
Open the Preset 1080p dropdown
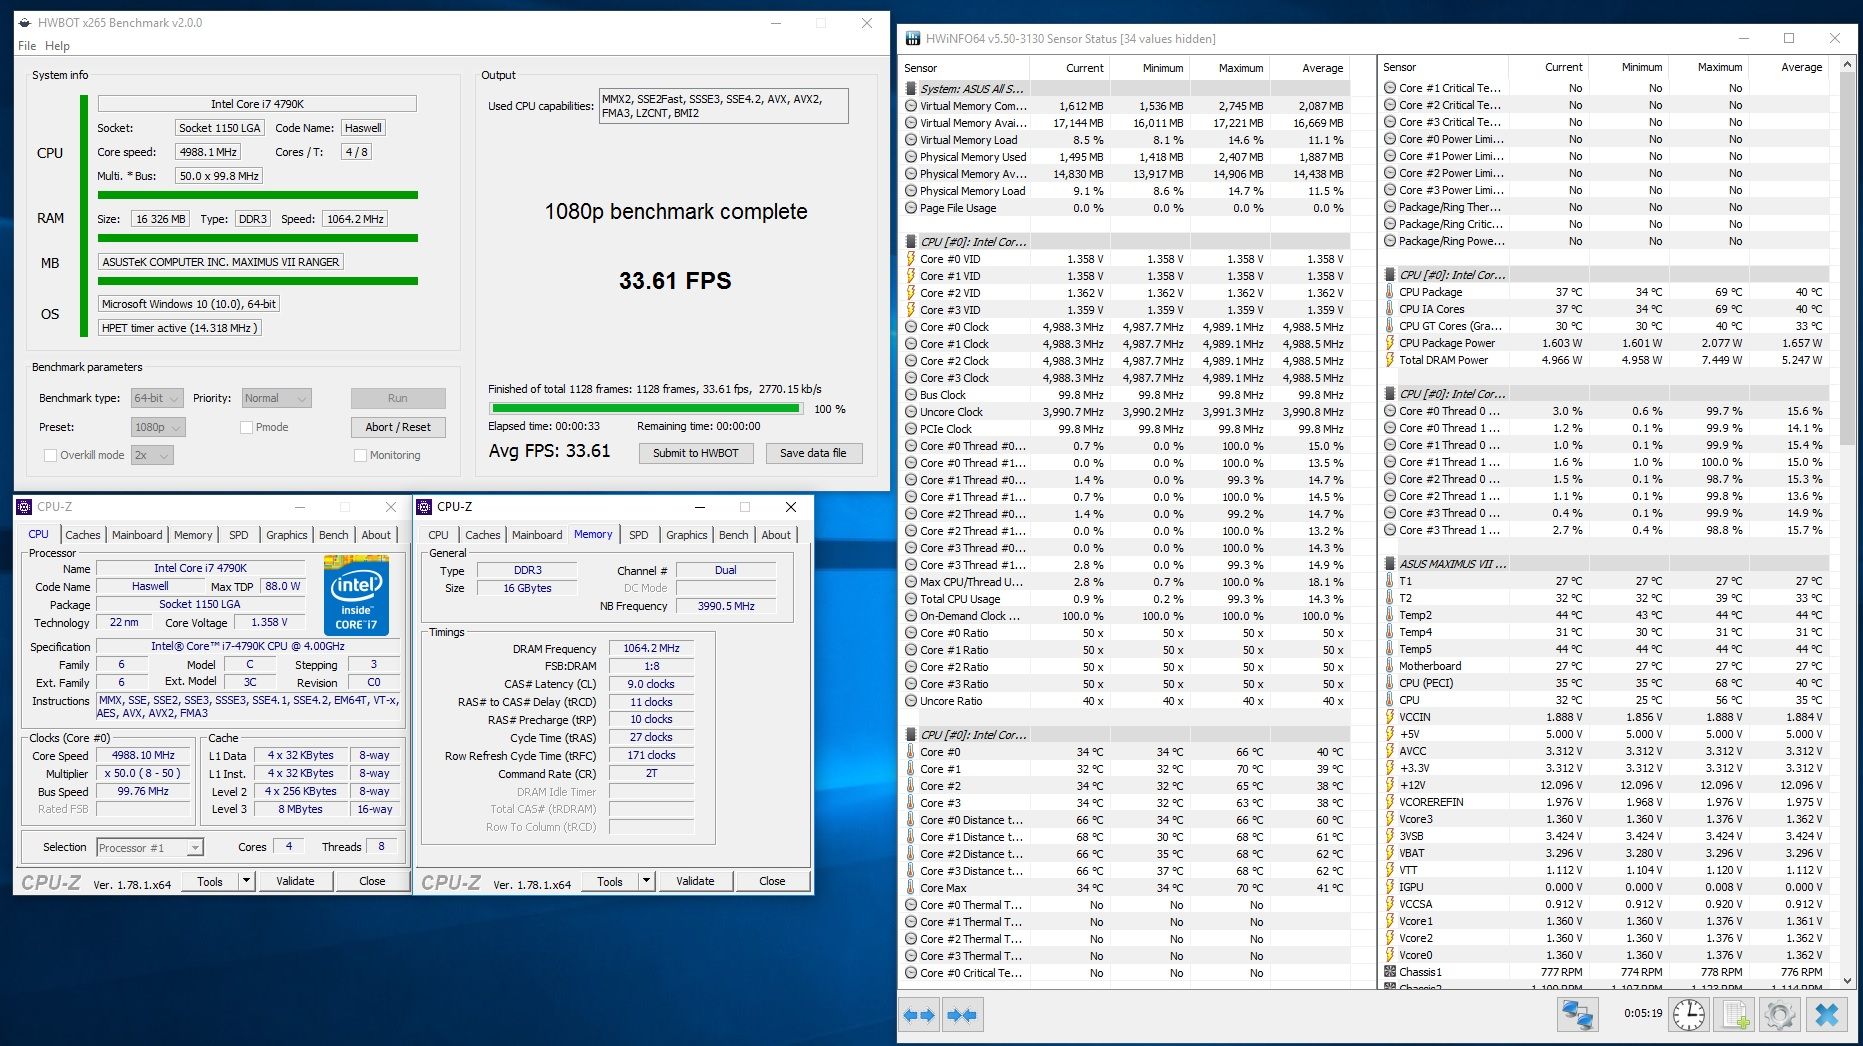(x=158, y=427)
